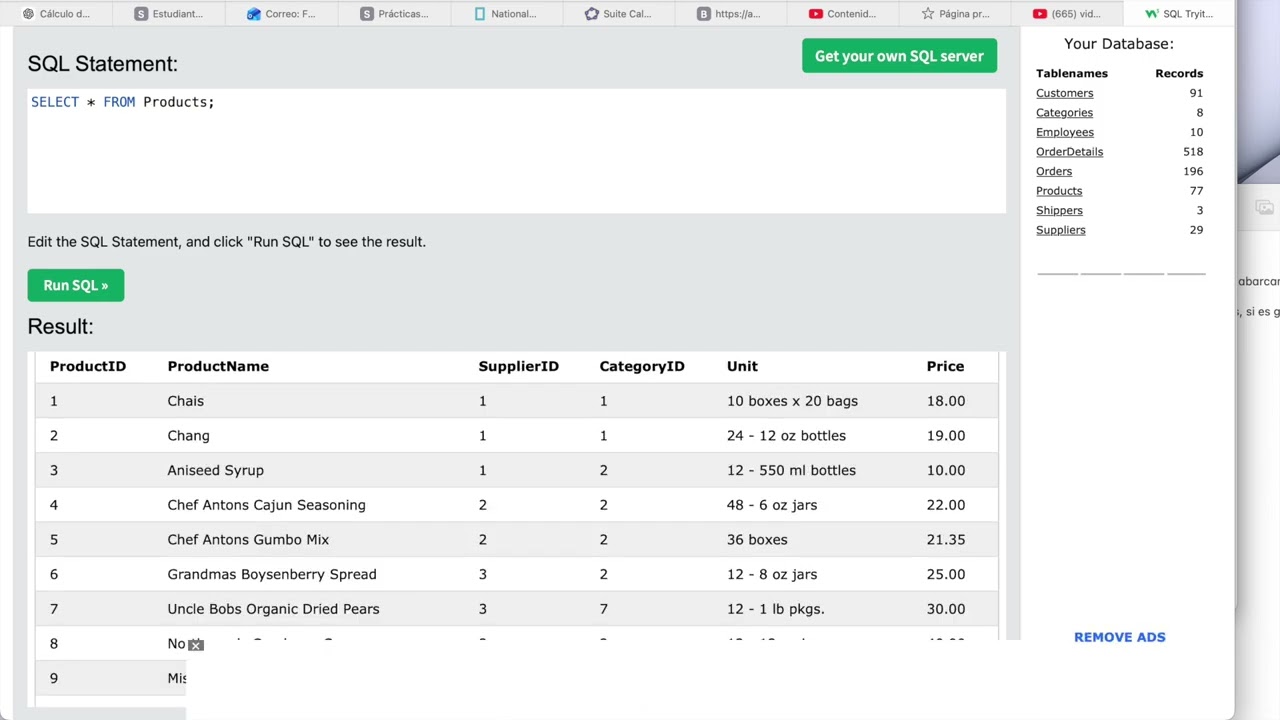Image resolution: width=1280 pixels, height=720 pixels.
Task: Open the OrderDetails table link
Action: pos(1069,152)
